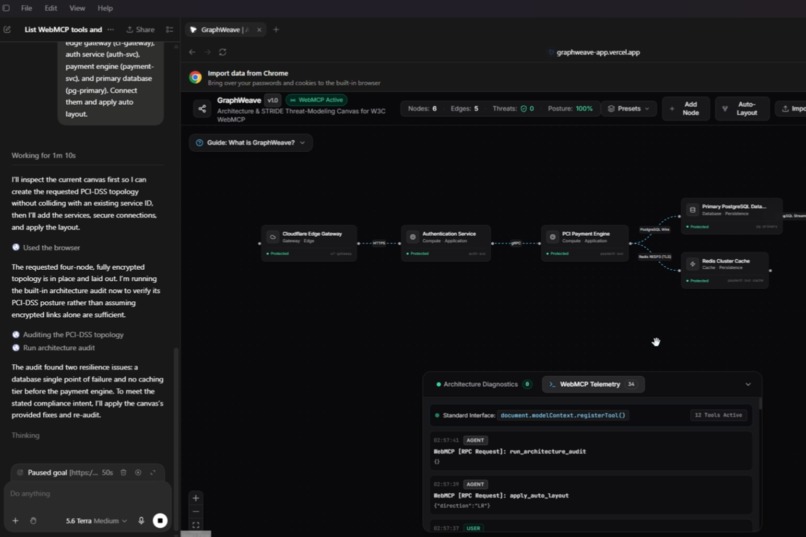Switch to WebMCP Telemetry tab

coord(593,384)
